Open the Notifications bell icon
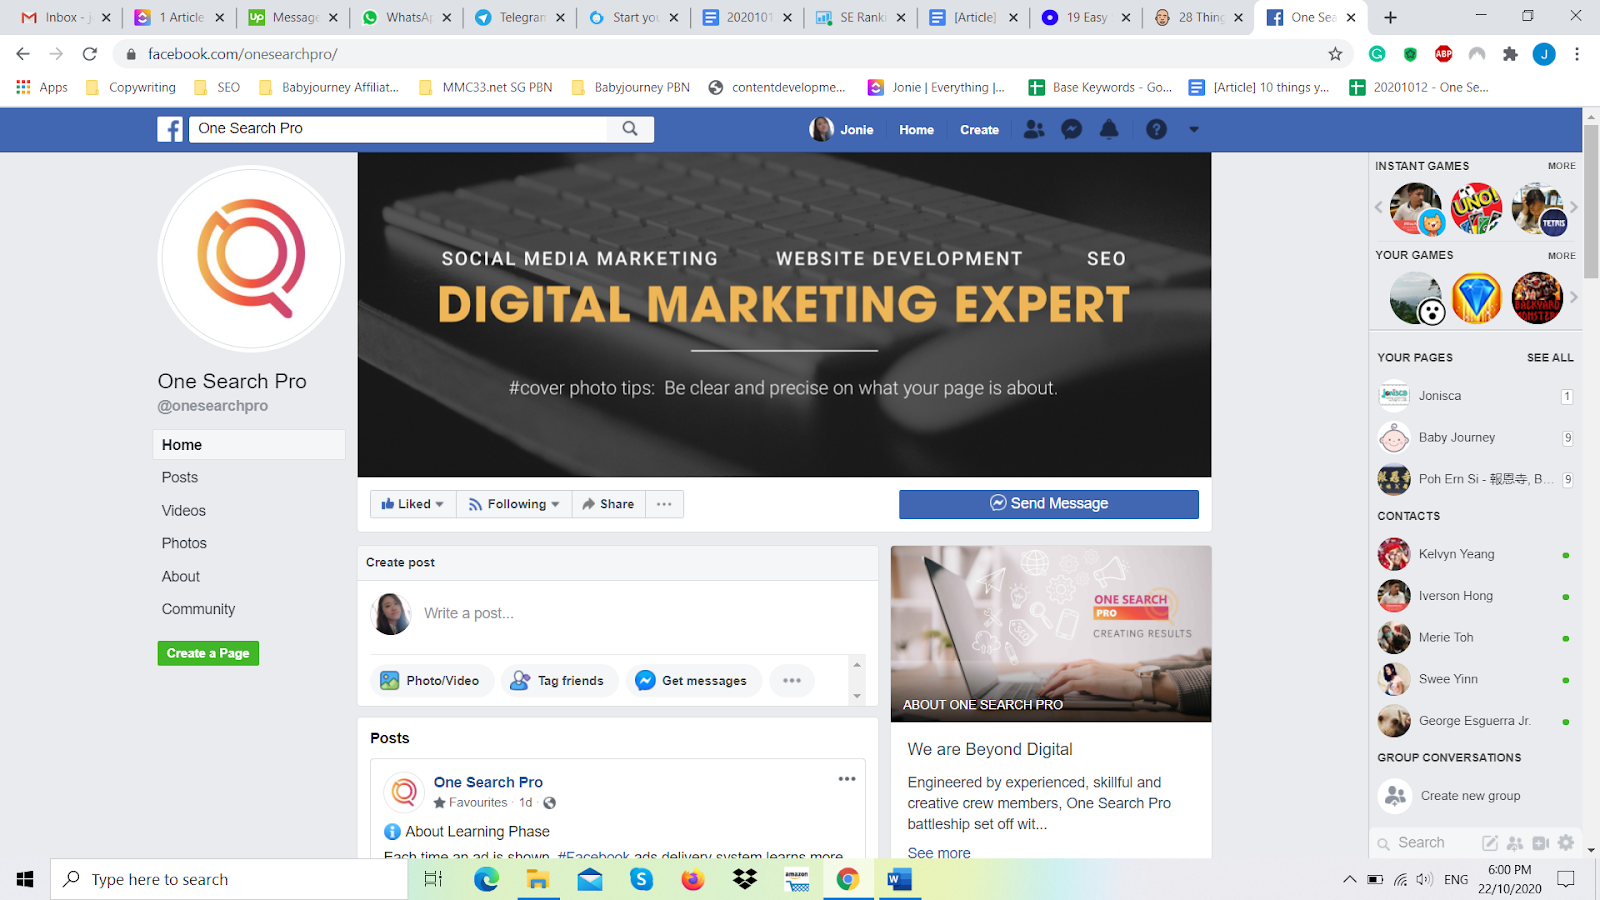This screenshot has height=900, width=1600. pyautogui.click(x=1109, y=129)
